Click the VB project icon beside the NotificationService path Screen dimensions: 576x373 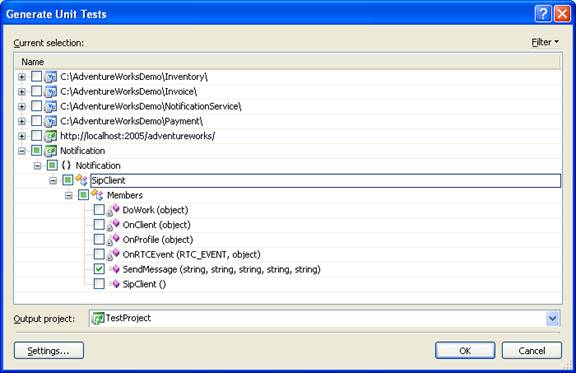pyautogui.click(x=51, y=106)
